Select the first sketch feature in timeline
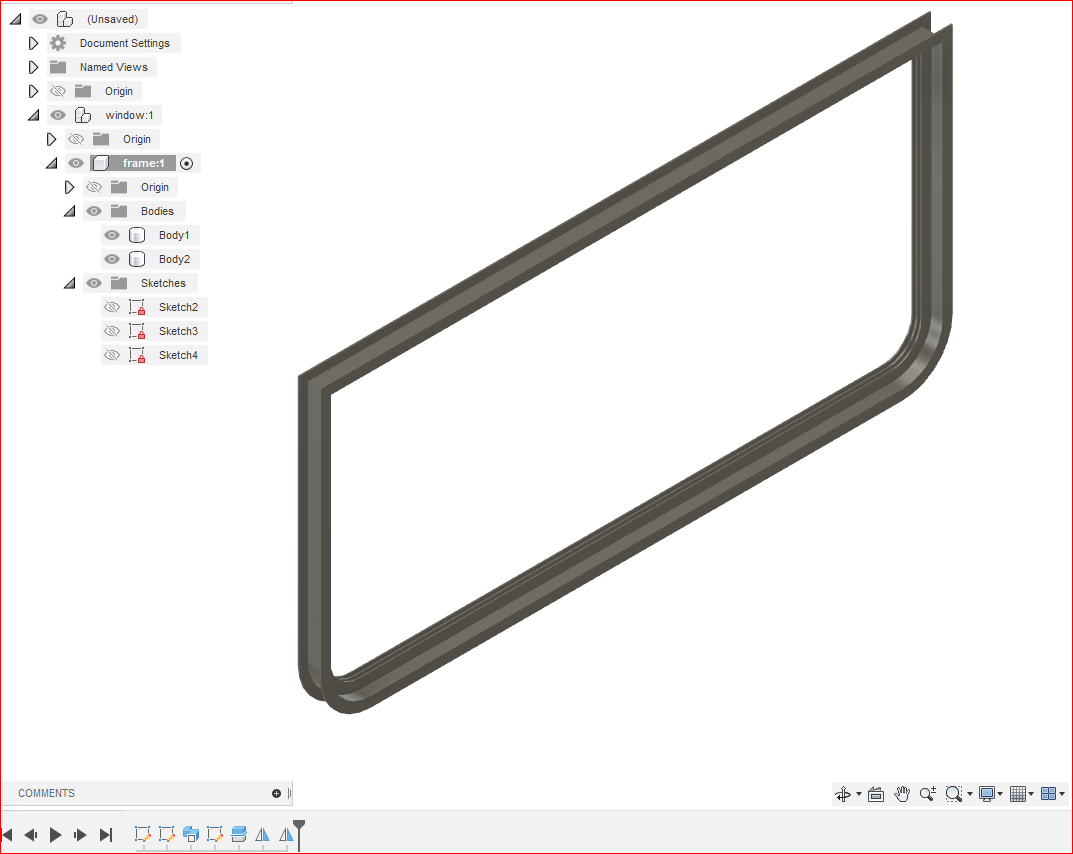 (142, 834)
